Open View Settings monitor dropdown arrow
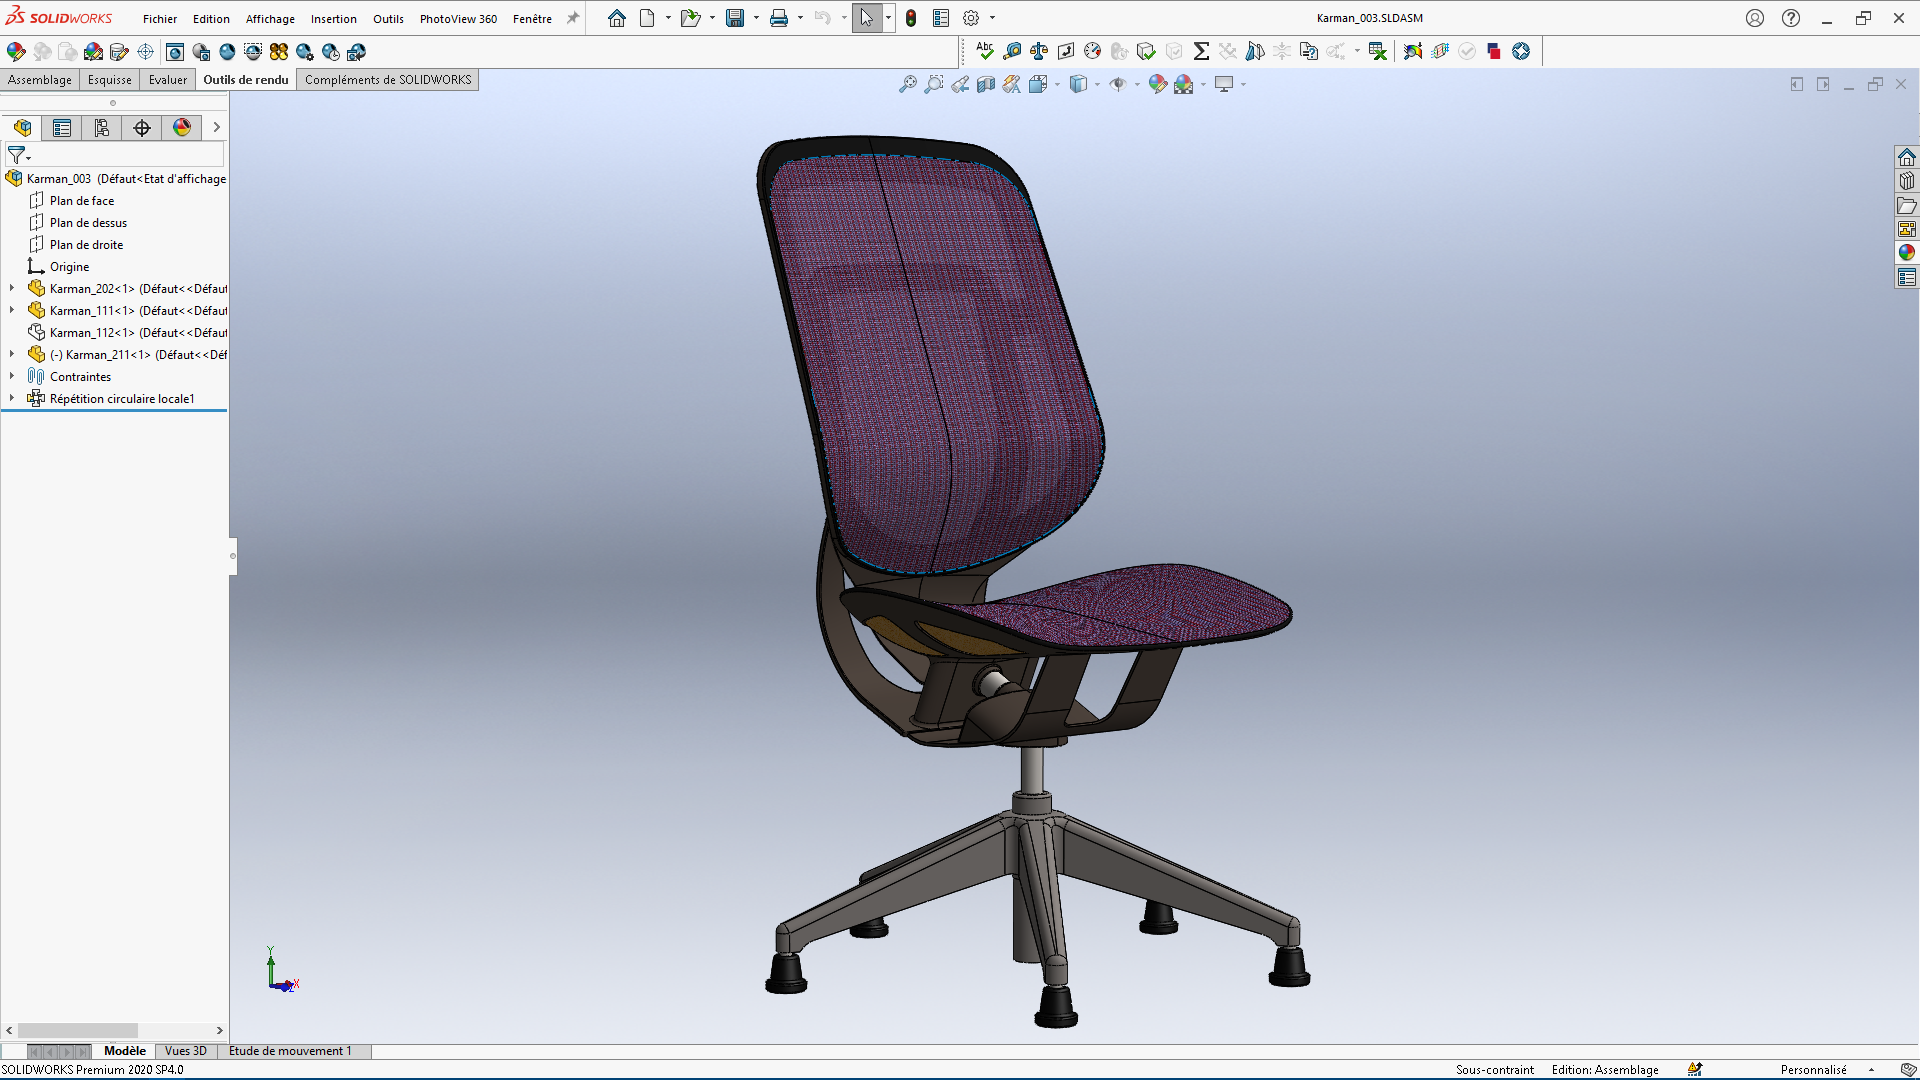This screenshot has height=1080, width=1920. click(1243, 85)
